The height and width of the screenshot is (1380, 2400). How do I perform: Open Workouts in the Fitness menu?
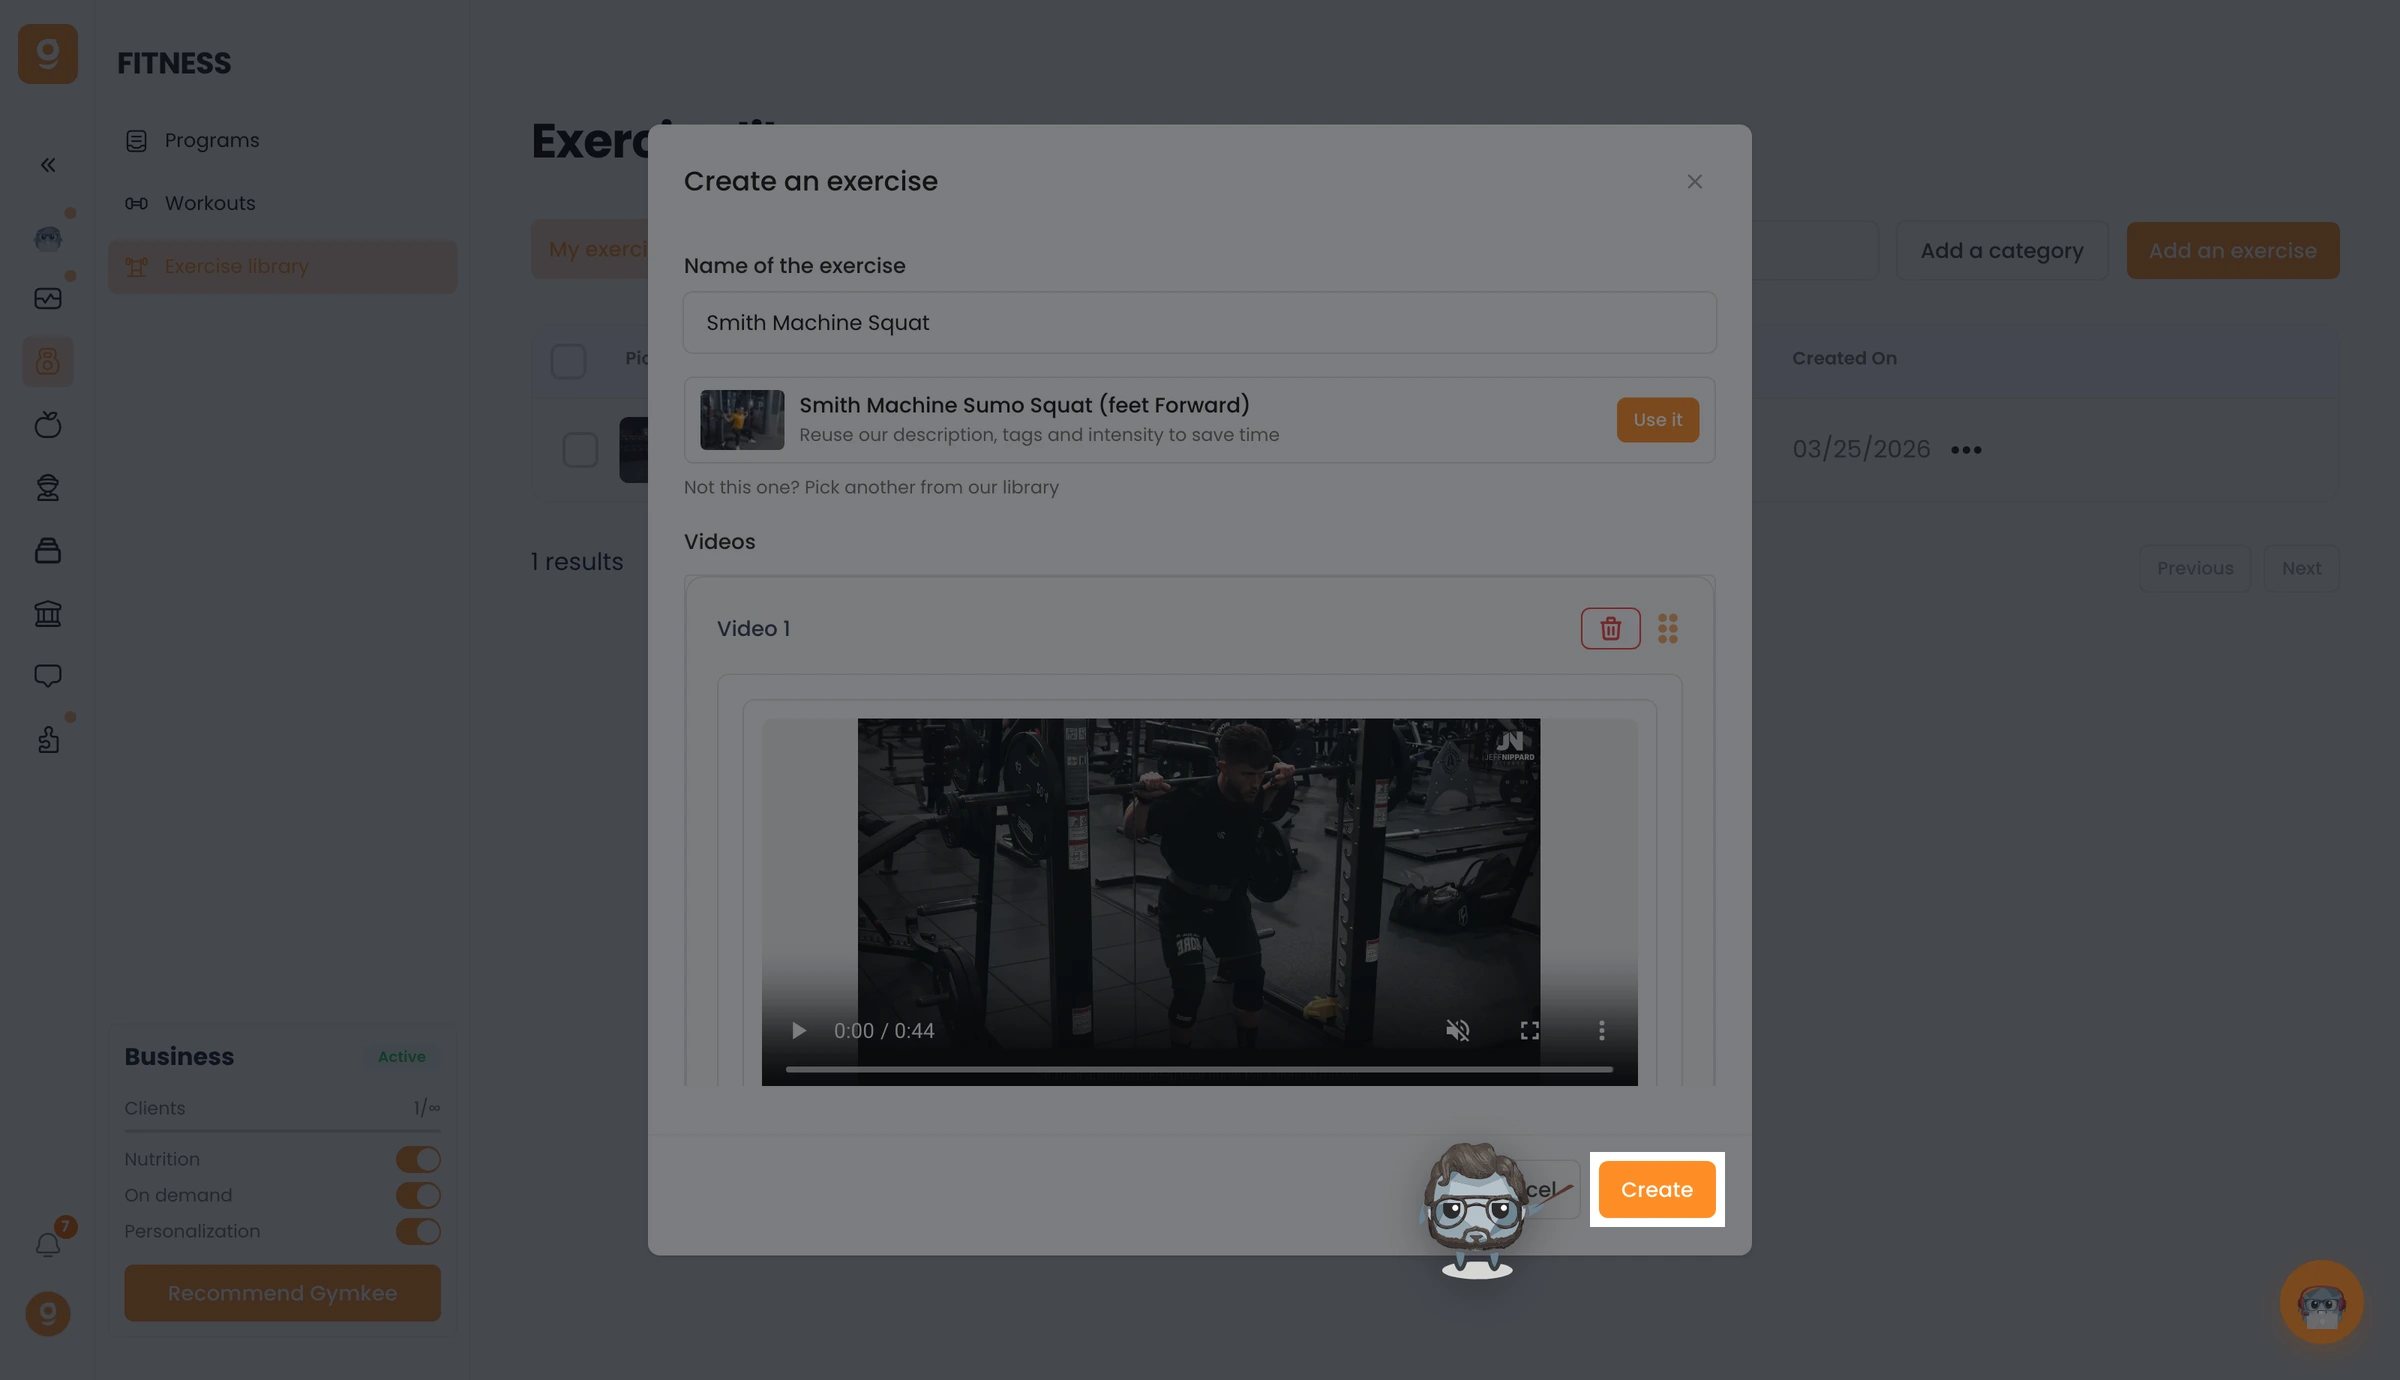pos(282,203)
